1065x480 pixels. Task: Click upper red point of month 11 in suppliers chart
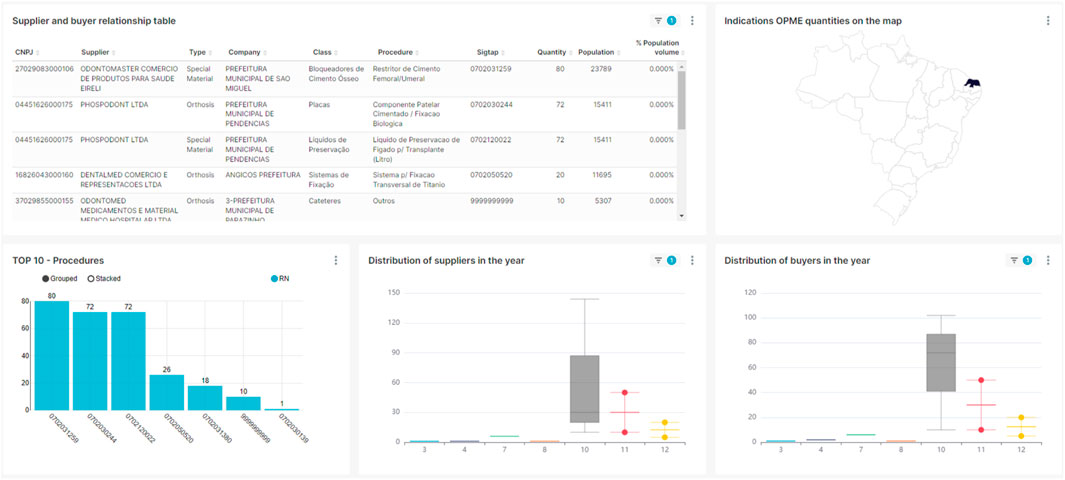624,392
